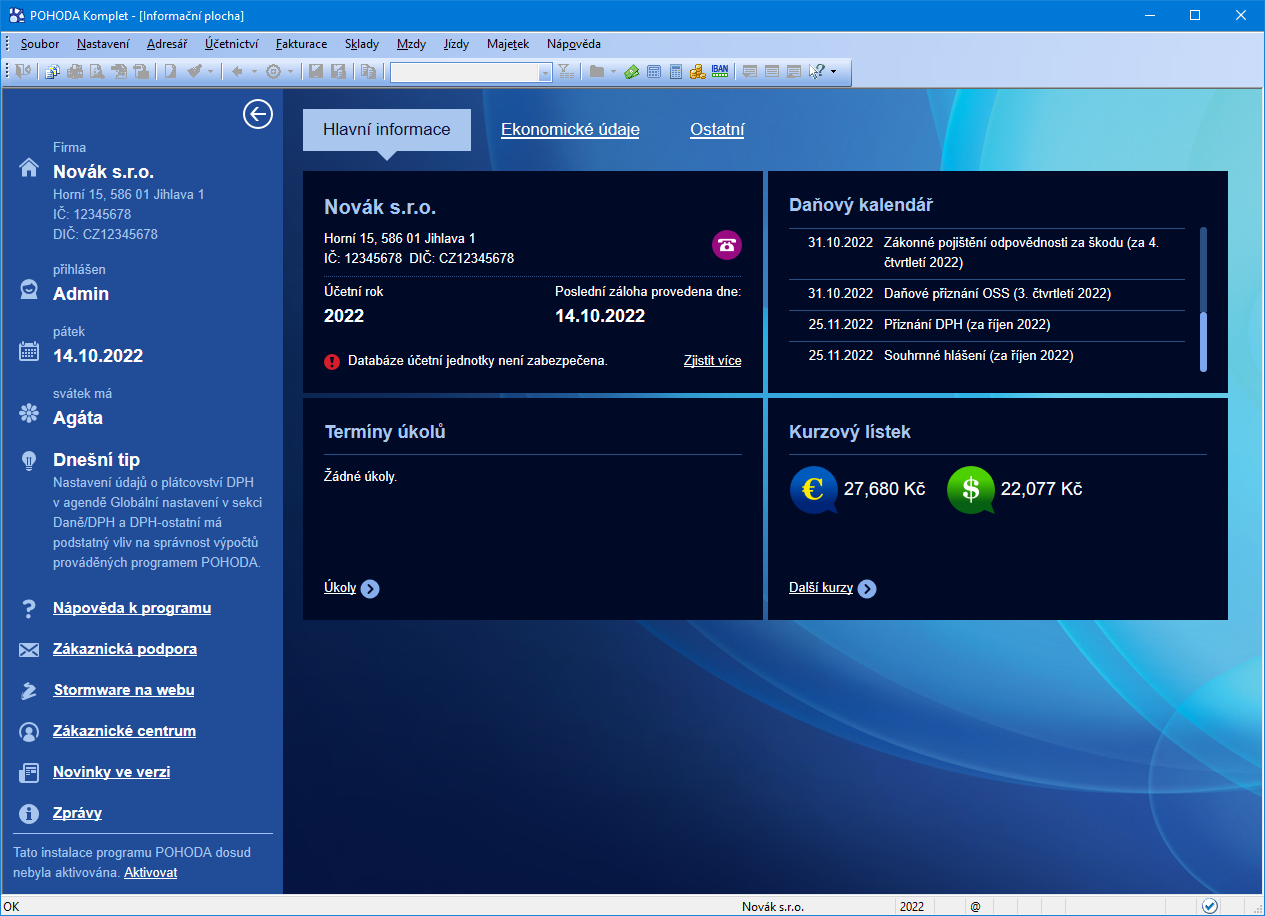Click the What's This help cursor icon
Viewport: 1265px width, 916px height.
[816, 72]
